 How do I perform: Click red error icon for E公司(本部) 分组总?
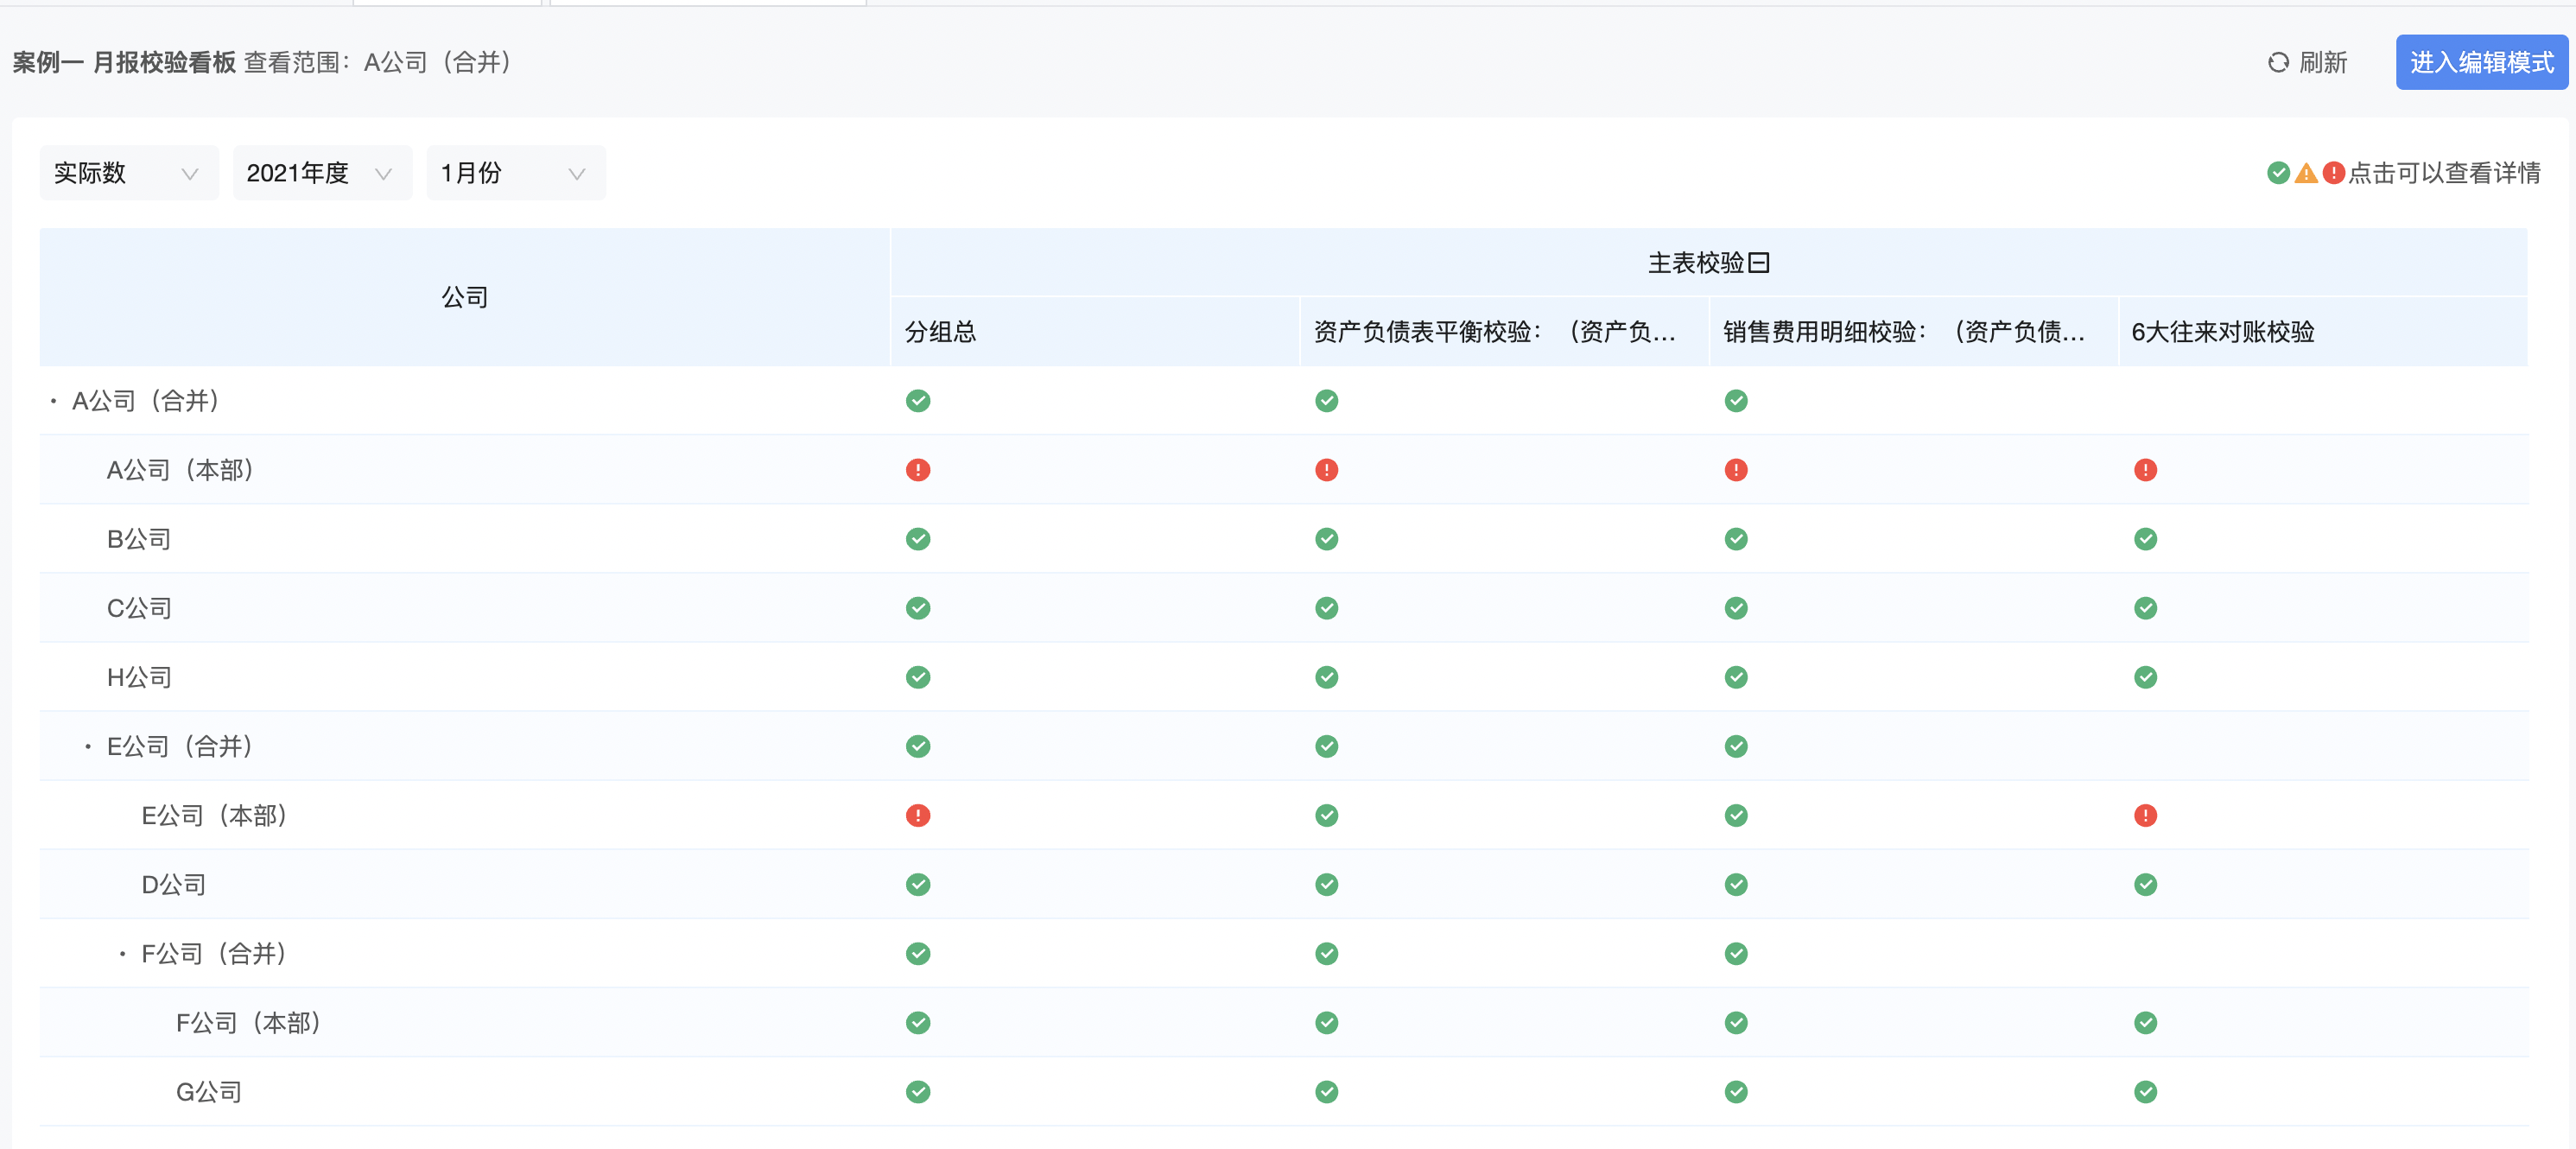coord(917,815)
